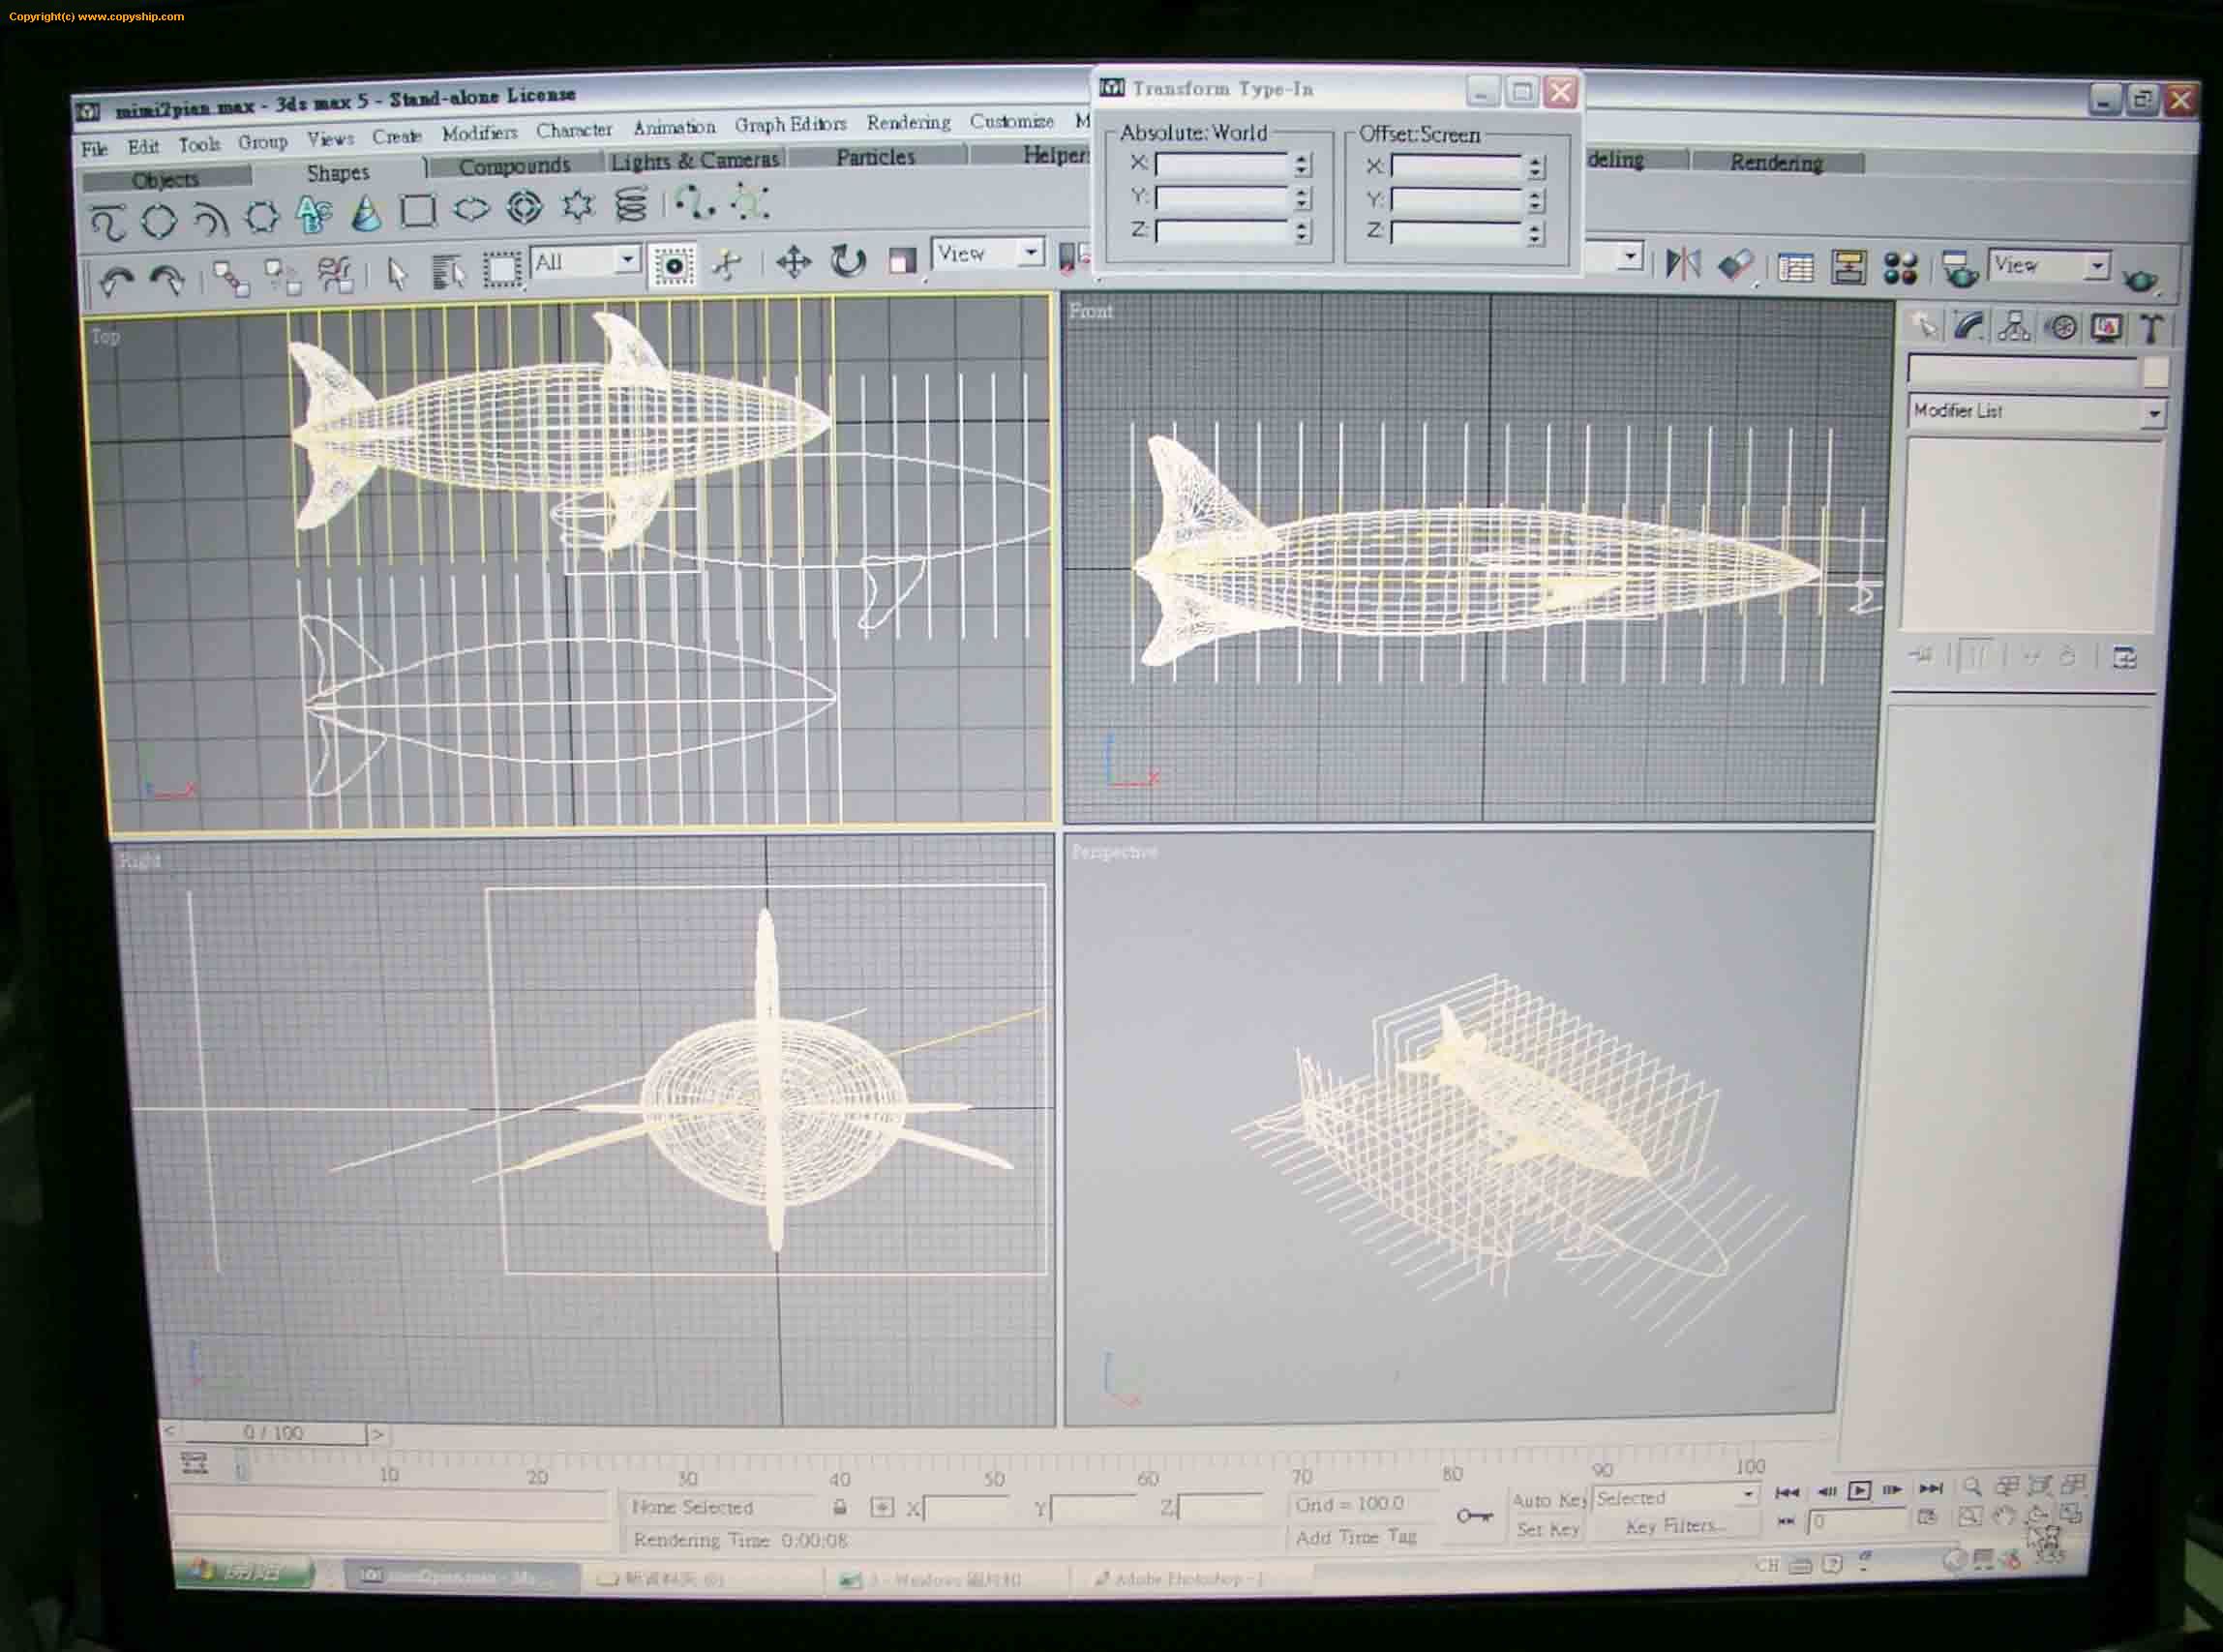Open the Graph Editors menu
The height and width of the screenshot is (1652, 2223).
pos(790,124)
